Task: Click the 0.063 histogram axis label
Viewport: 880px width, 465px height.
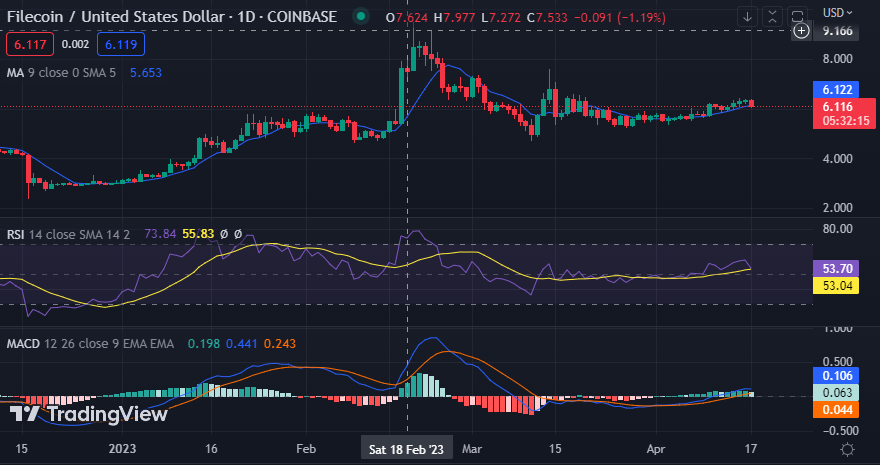Action: pyautogui.click(x=837, y=392)
